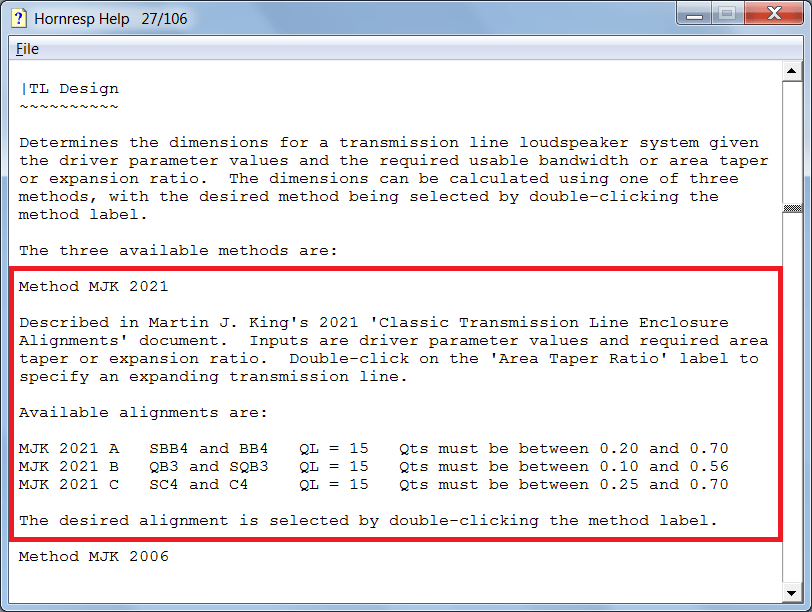Click the 'MJK 2021 C' alignment row
812x612 pixels.
pyautogui.click(x=374, y=485)
